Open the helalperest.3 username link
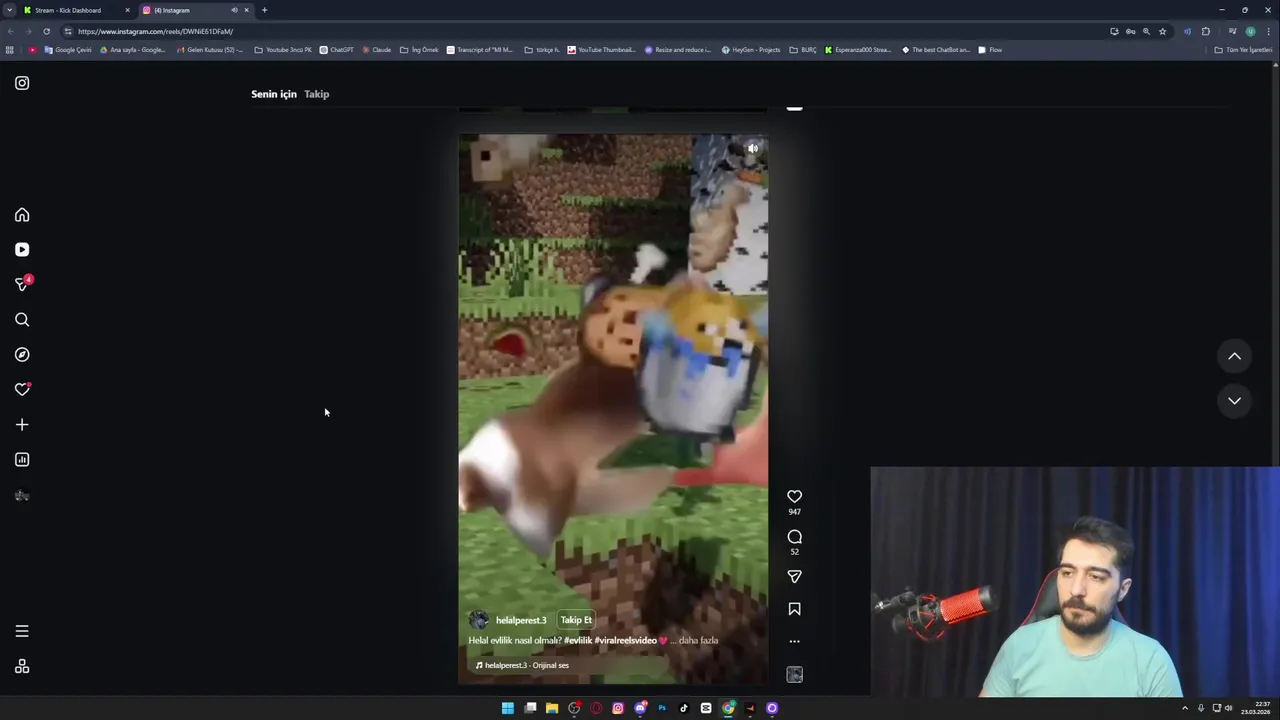1280x720 pixels. (521, 620)
